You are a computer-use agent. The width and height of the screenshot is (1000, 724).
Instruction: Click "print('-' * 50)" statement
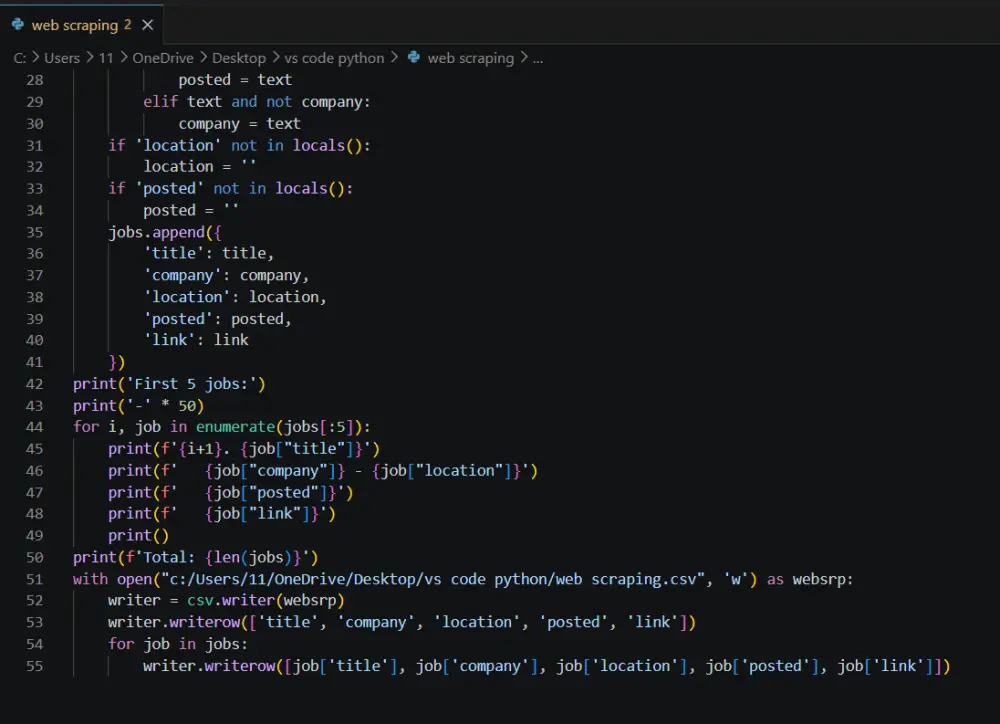(138, 405)
